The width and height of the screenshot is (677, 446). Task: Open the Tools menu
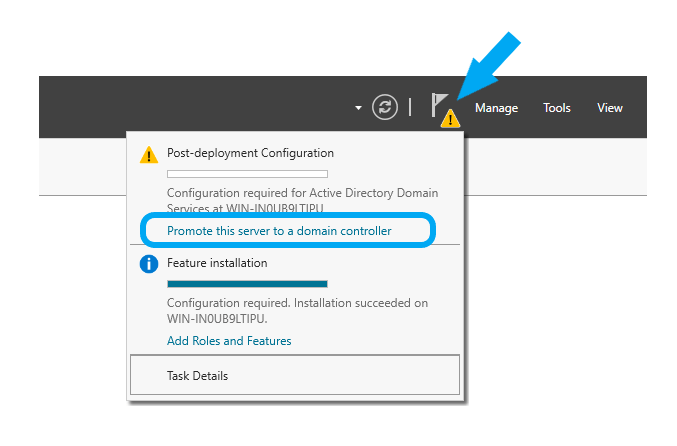coord(557,108)
